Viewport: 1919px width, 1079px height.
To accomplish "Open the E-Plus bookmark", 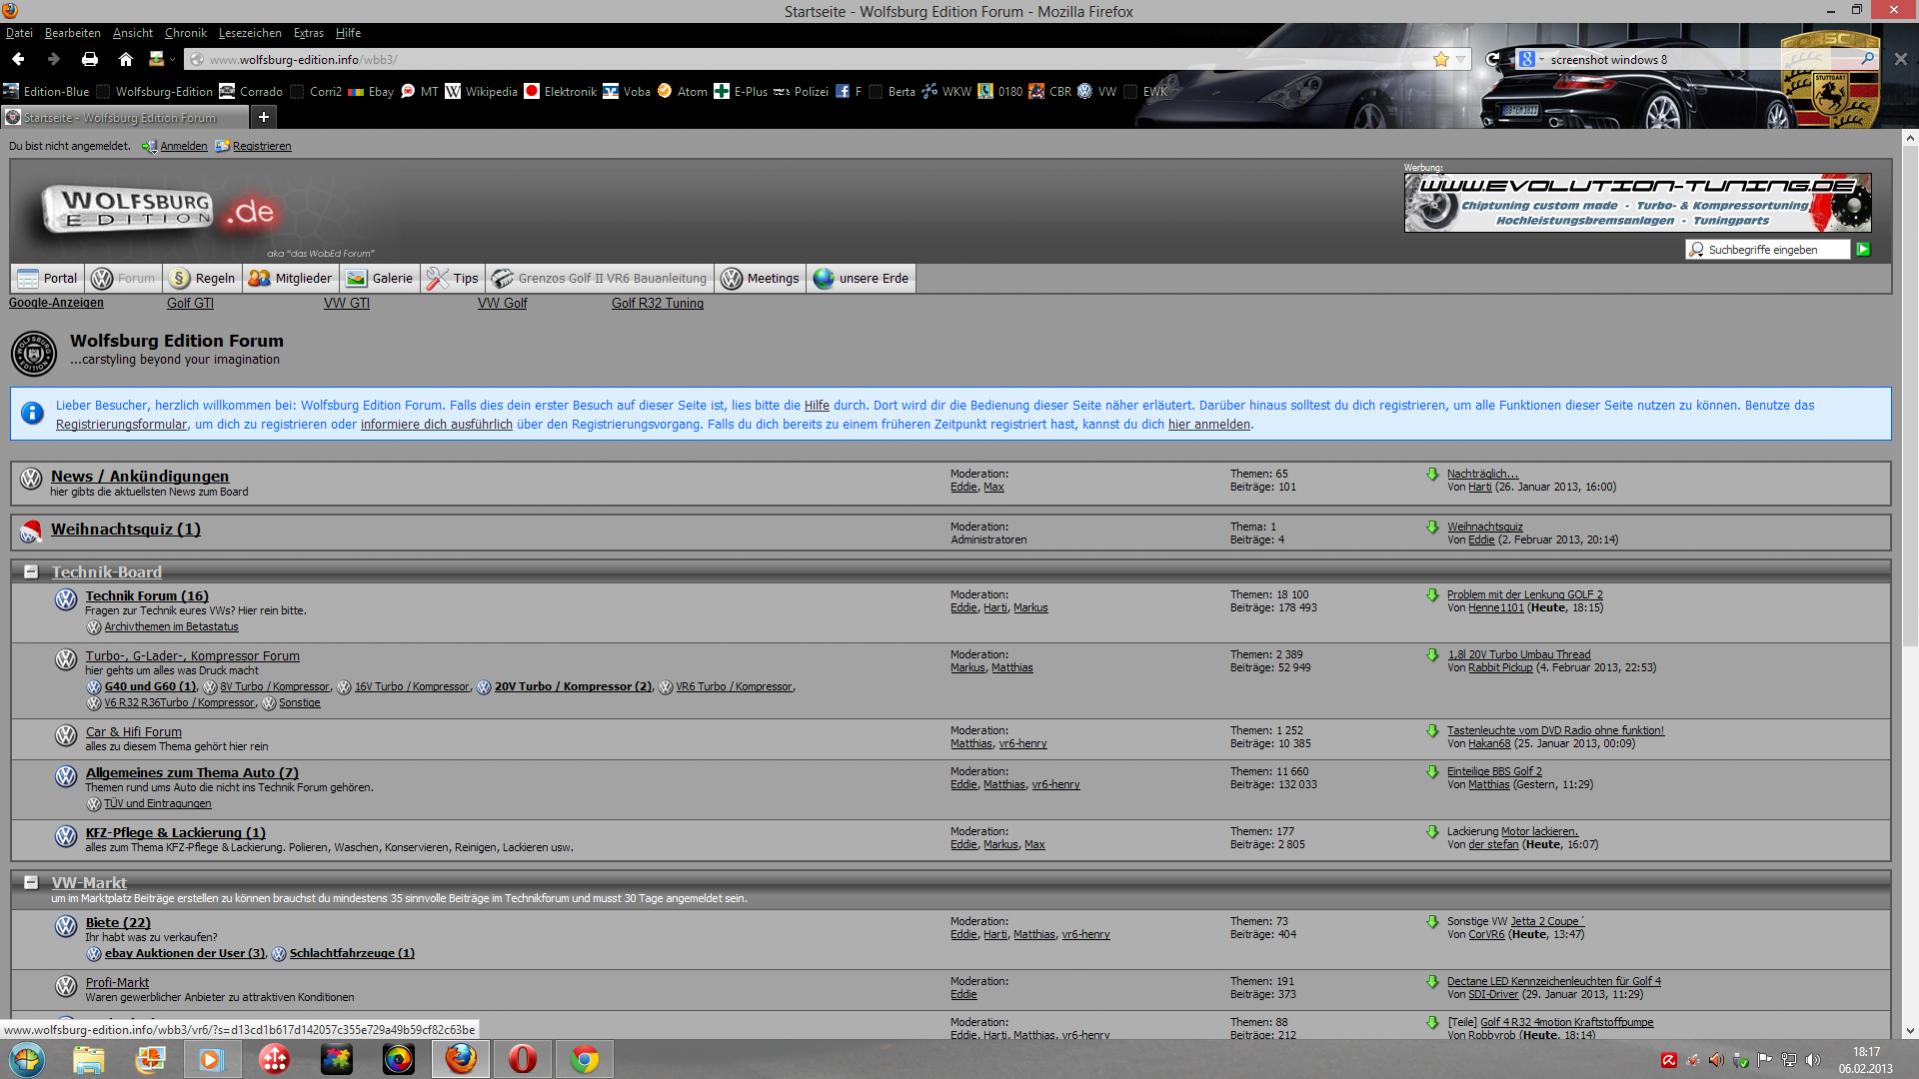I will [740, 91].
